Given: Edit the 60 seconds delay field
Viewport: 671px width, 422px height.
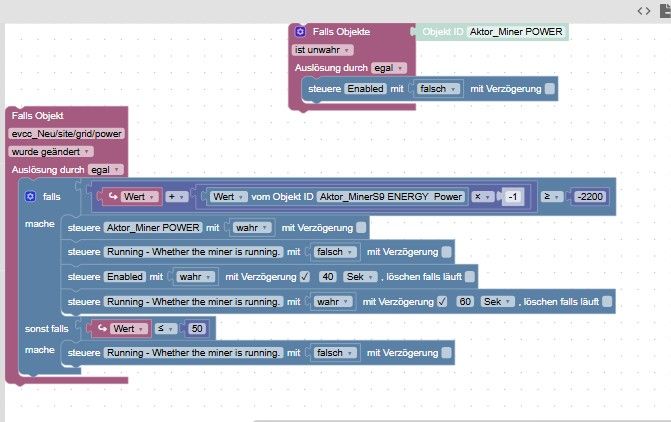Looking at the screenshot, I should click(x=465, y=301).
